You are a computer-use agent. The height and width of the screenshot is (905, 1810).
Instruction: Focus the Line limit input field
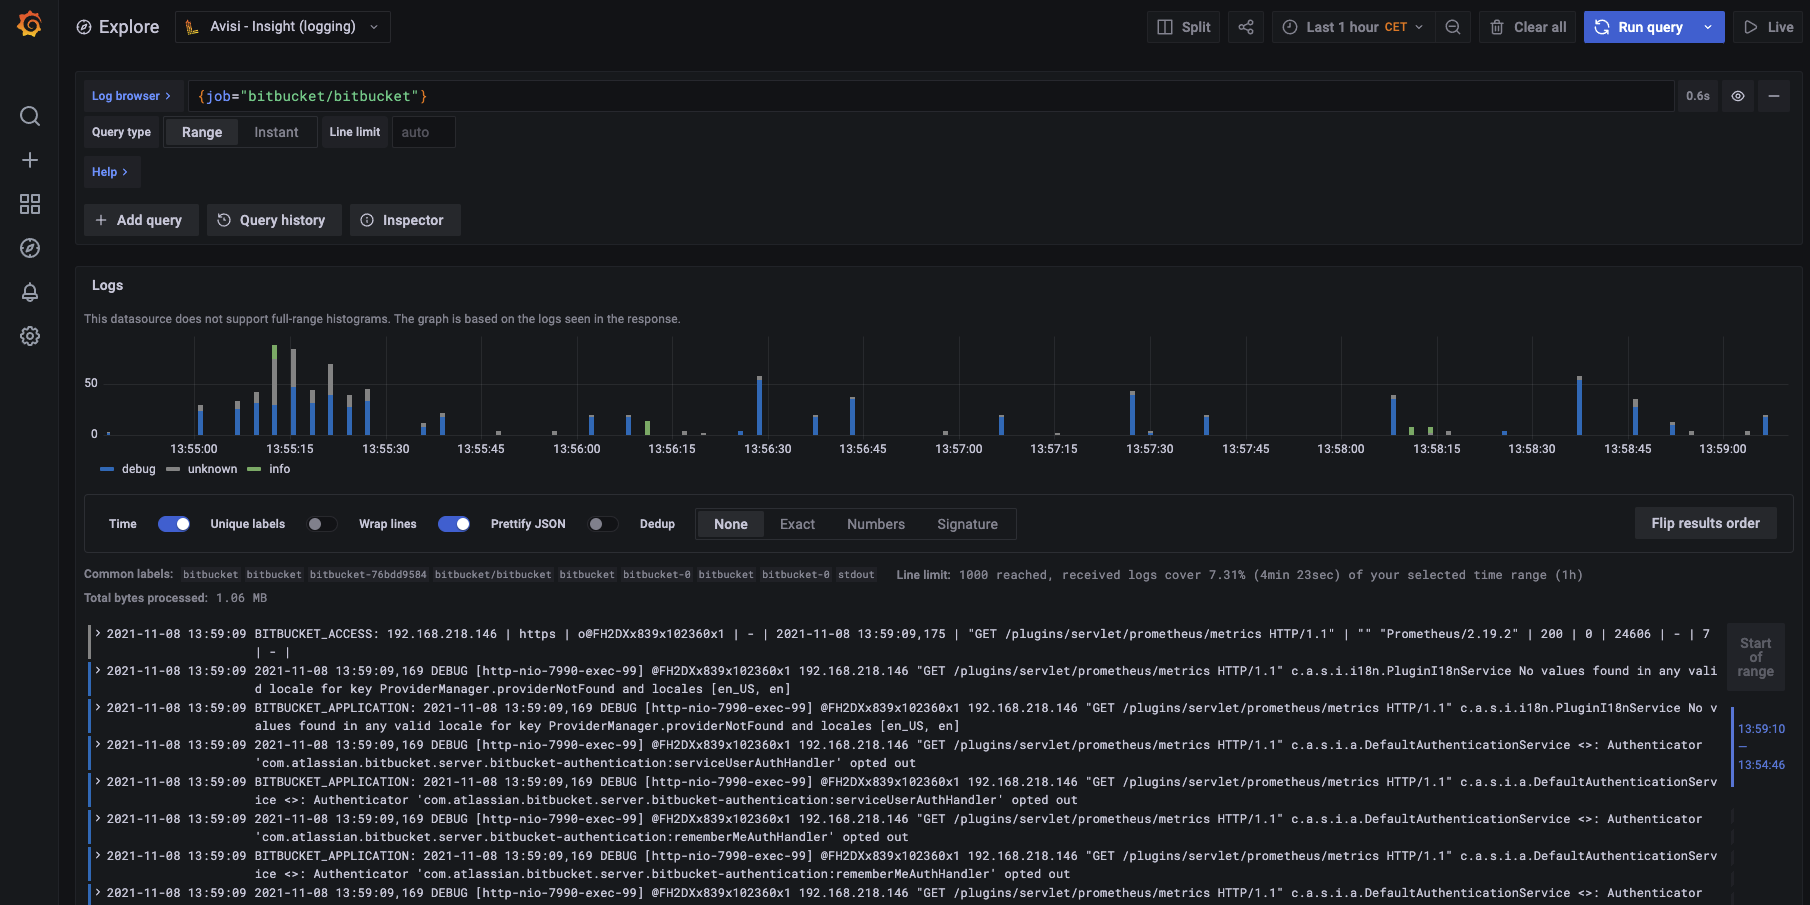[x=423, y=132]
